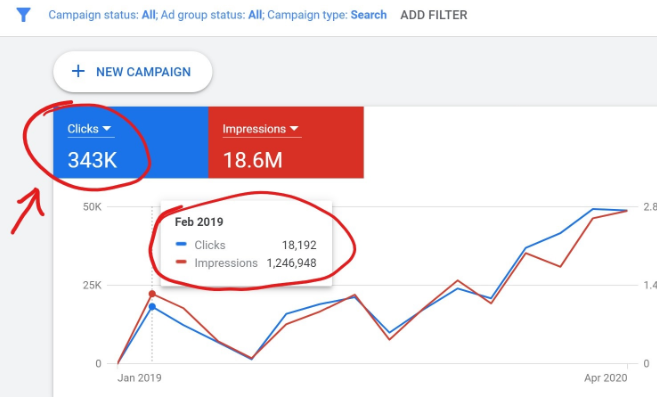Click the blue Clicks data point for Feb 2019

tap(152, 307)
